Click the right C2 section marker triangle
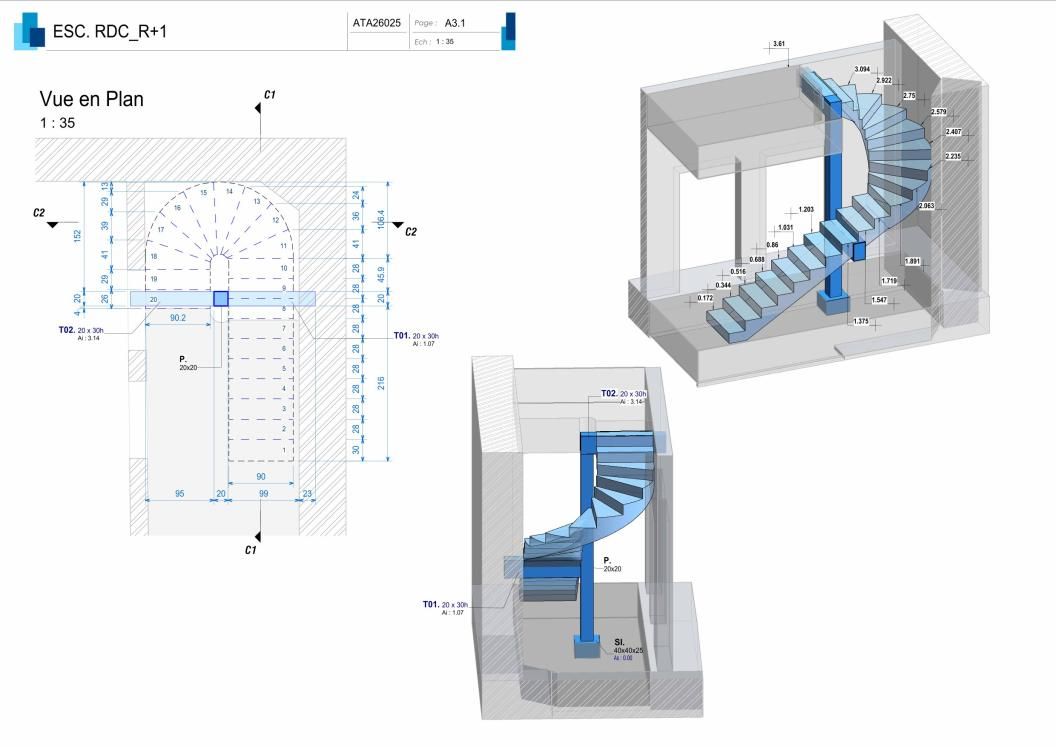This screenshot has height=747, width=1056. click(x=398, y=225)
